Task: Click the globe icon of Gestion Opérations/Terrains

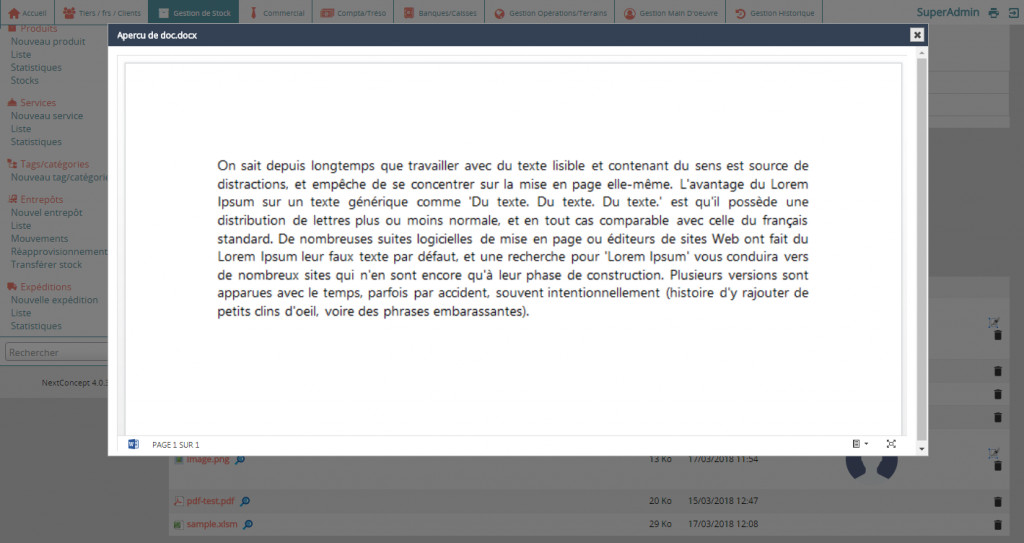Action: click(x=500, y=13)
